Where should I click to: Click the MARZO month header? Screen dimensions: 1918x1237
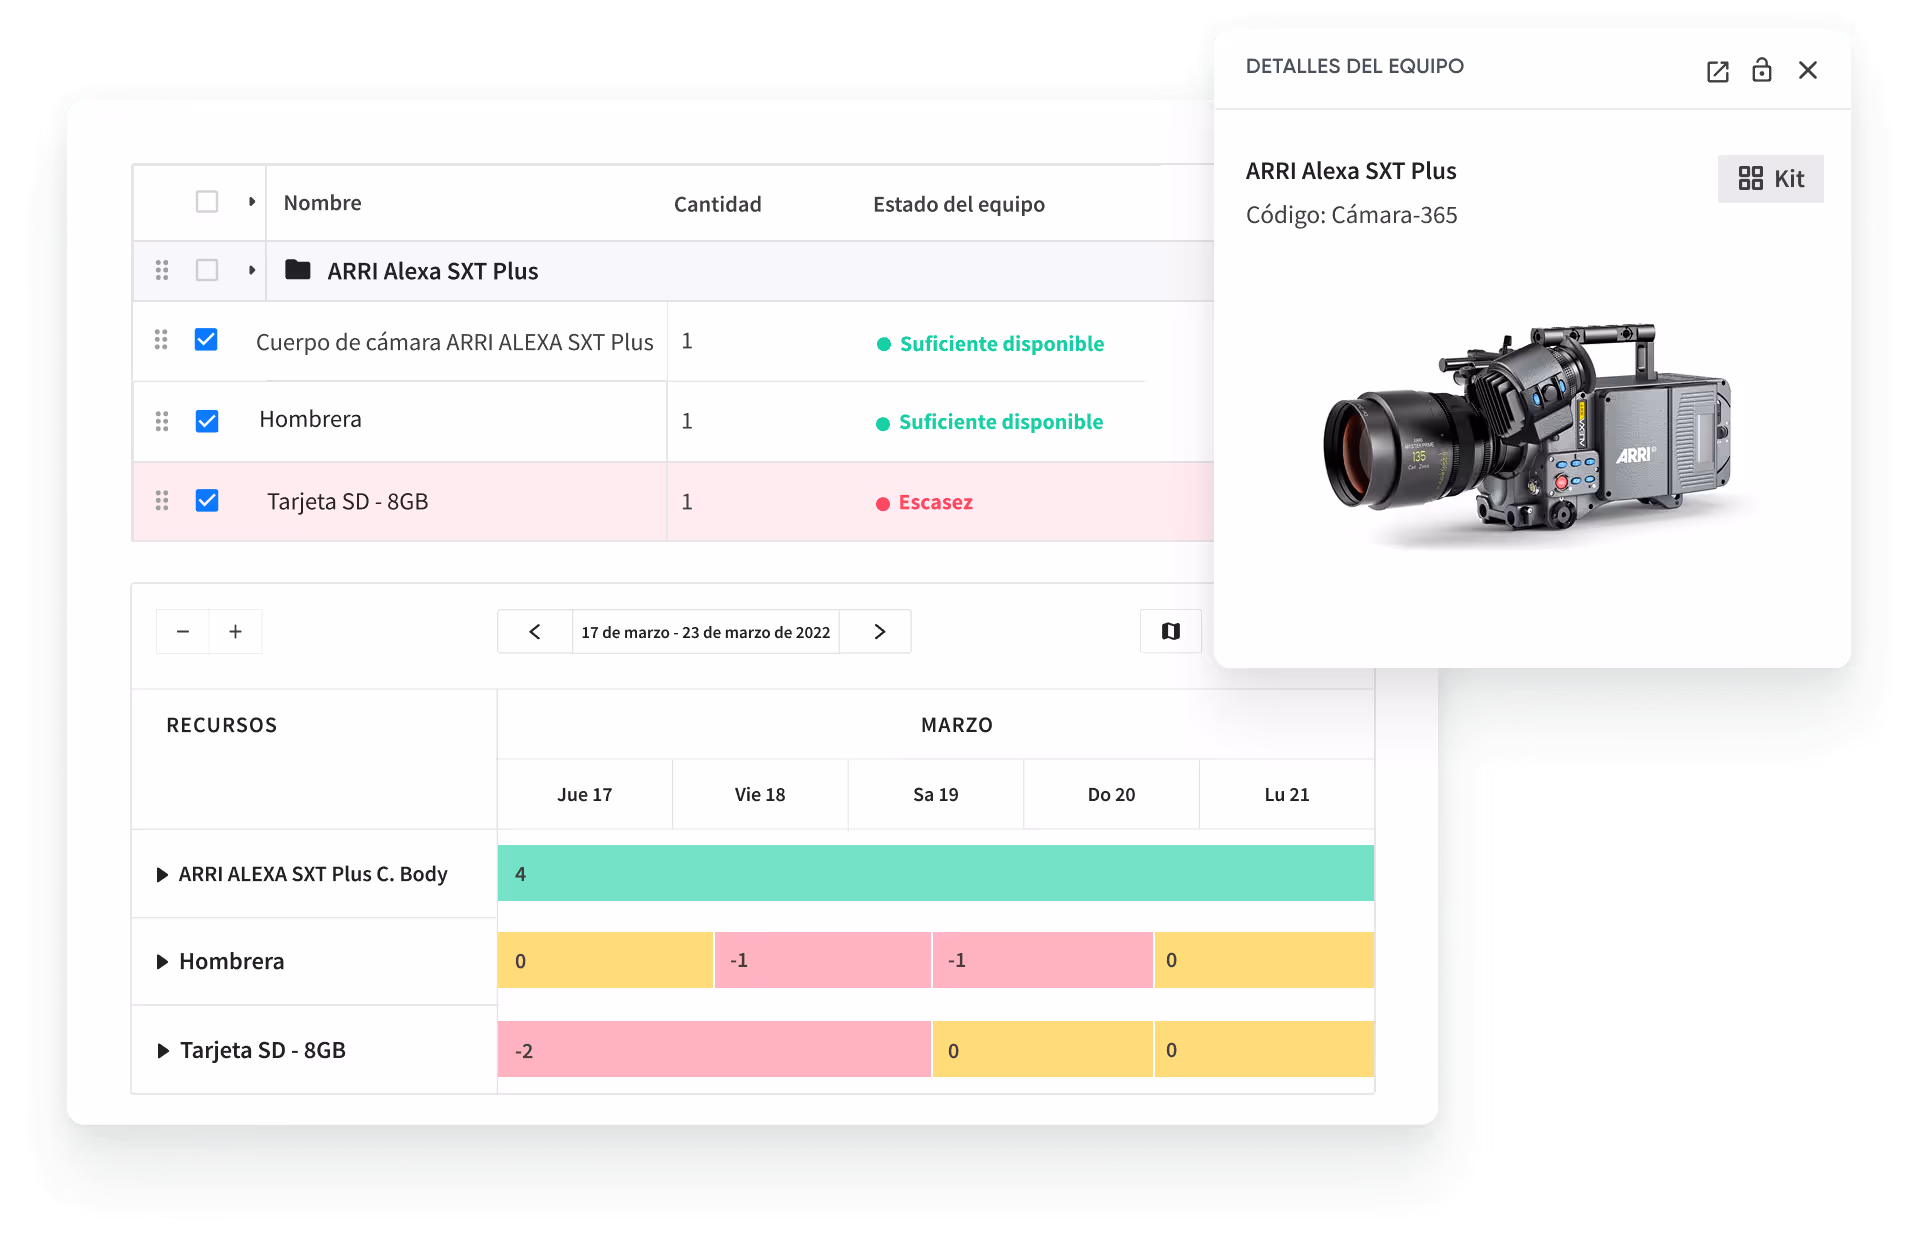coord(956,725)
